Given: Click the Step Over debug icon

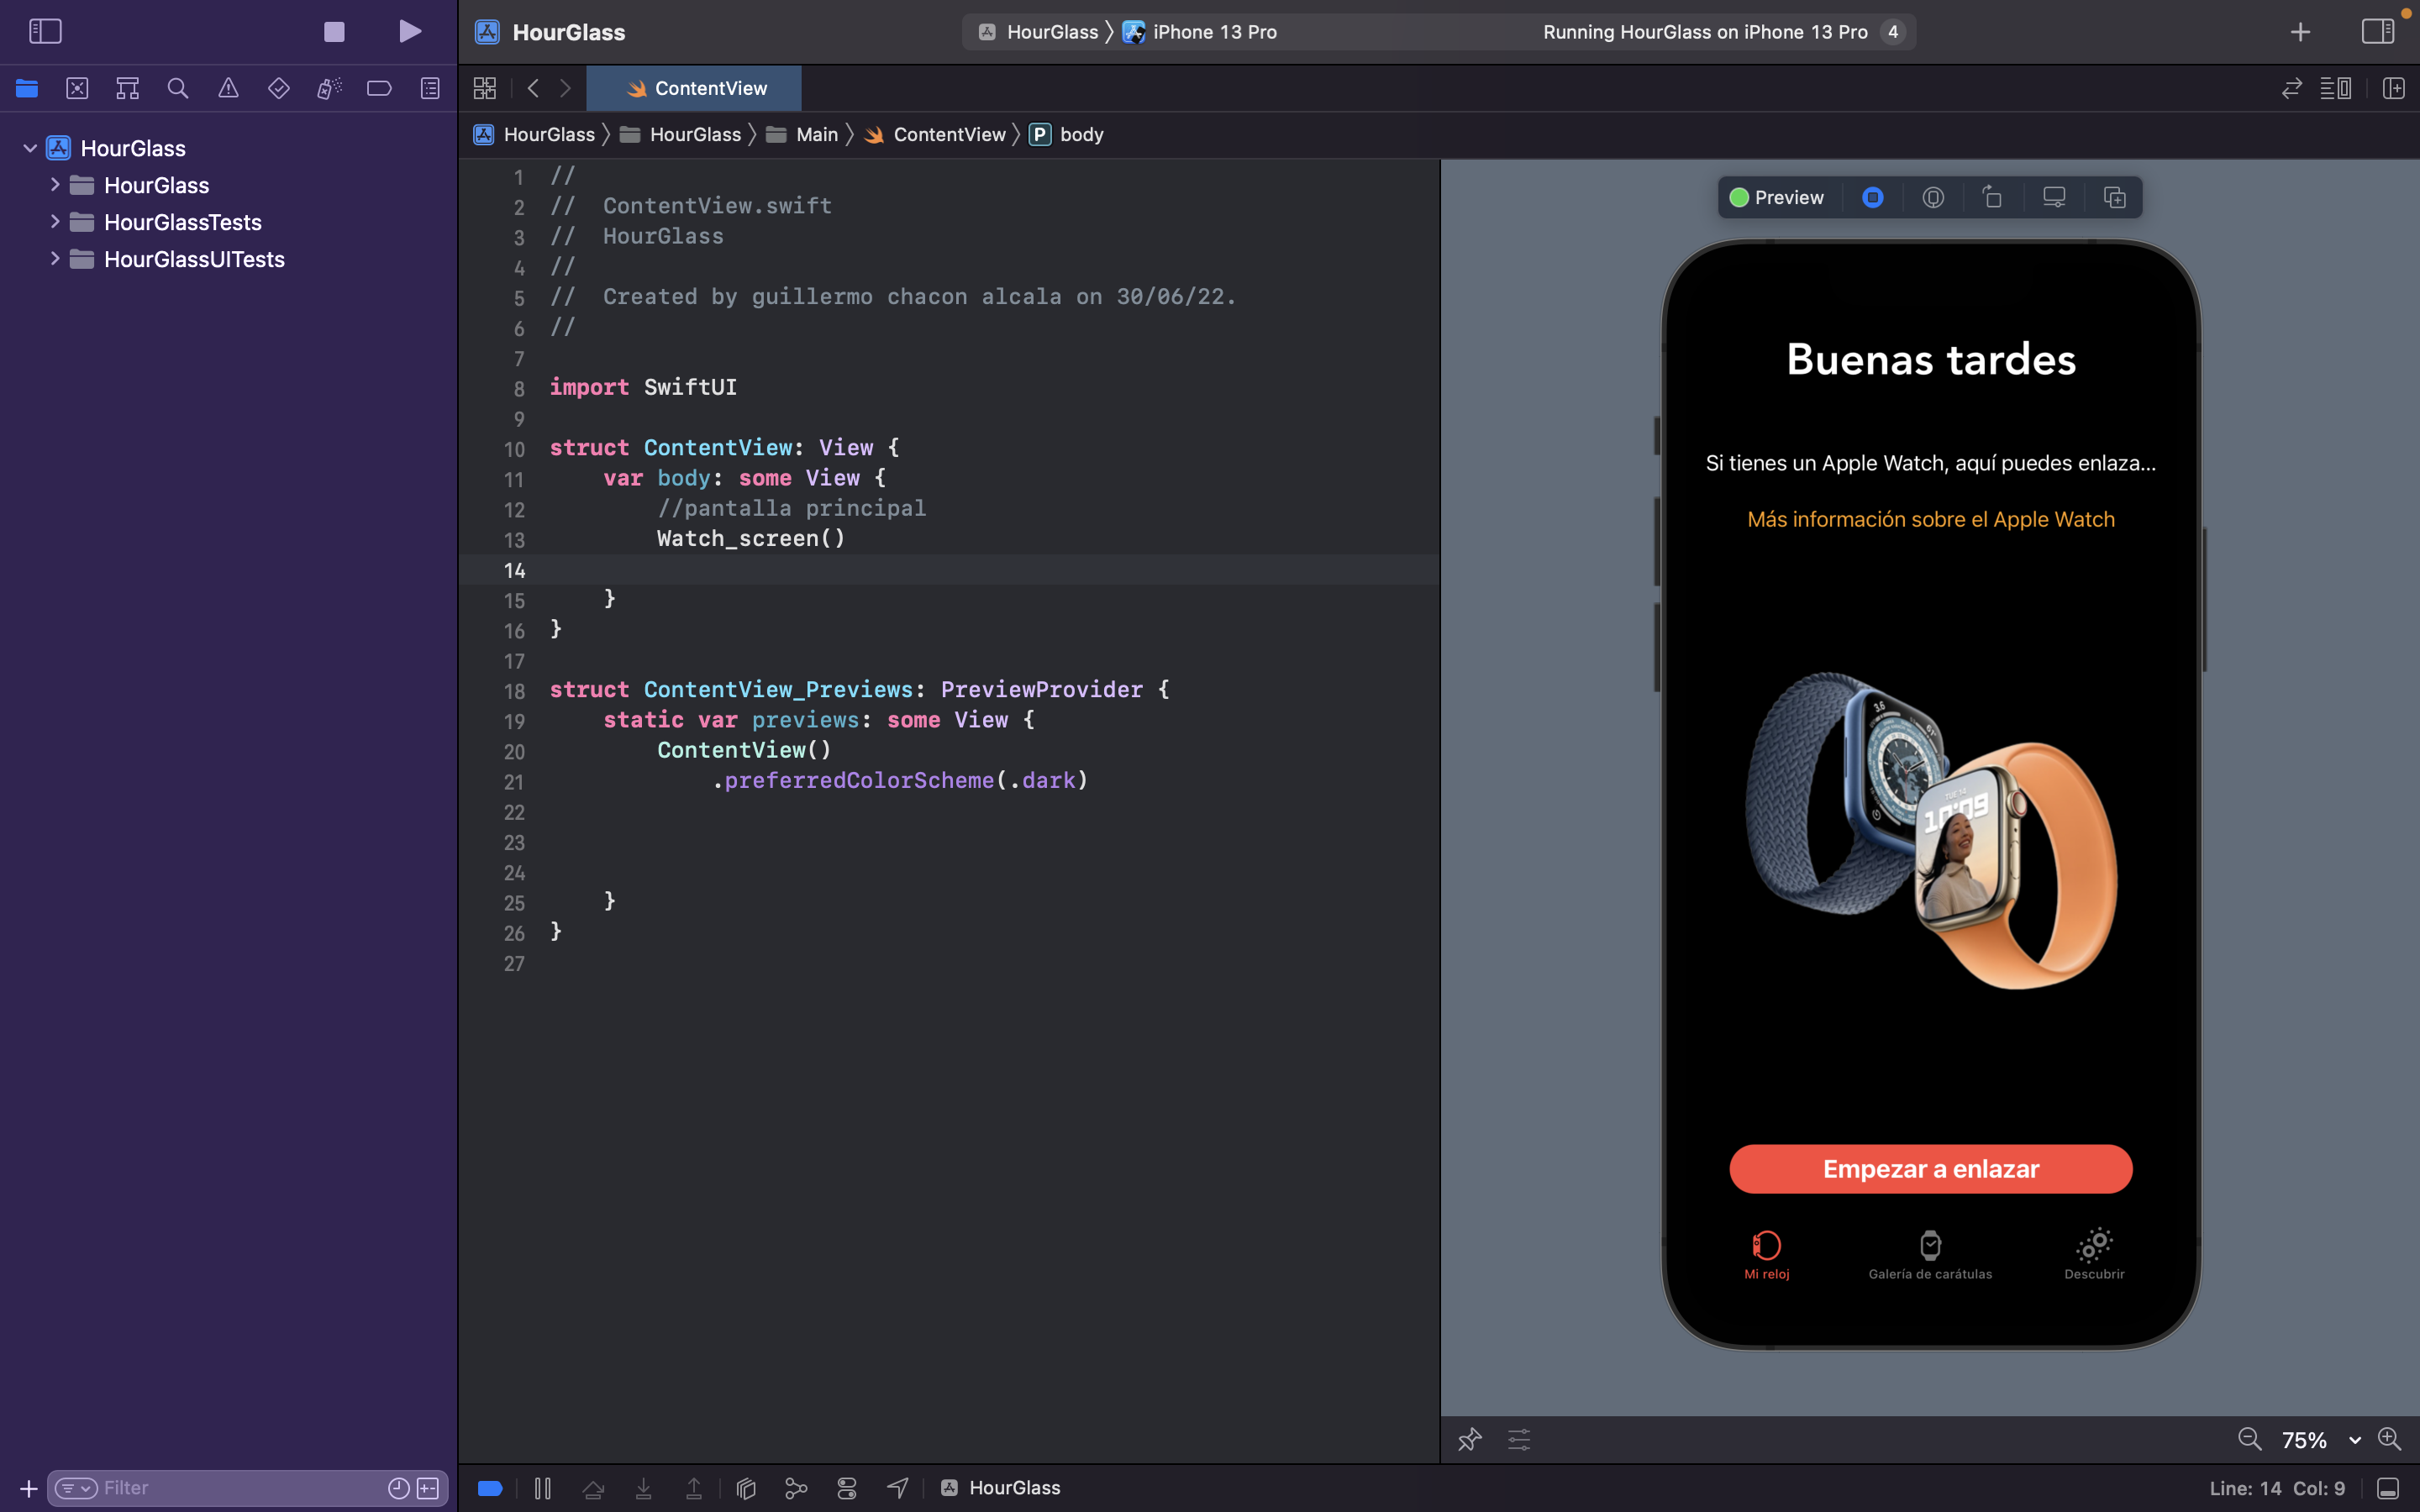Looking at the screenshot, I should pos(593,1487).
